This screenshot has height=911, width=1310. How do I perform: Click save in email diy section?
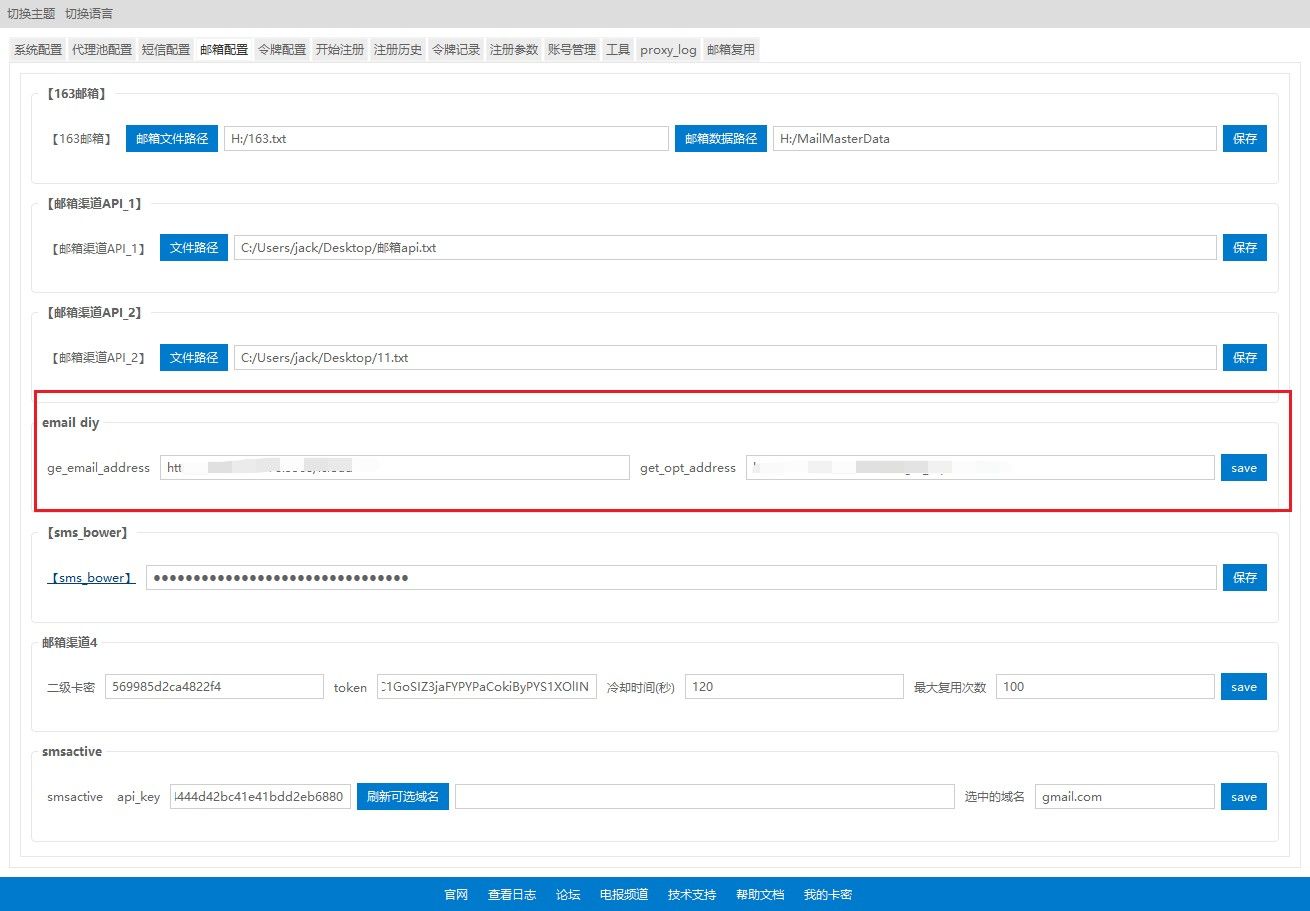click(x=1243, y=468)
